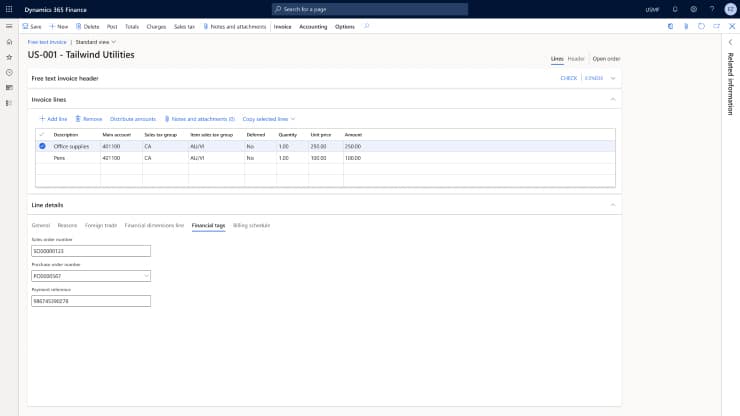
Task: Click in the Search for a page box
Action: click(x=370, y=9)
